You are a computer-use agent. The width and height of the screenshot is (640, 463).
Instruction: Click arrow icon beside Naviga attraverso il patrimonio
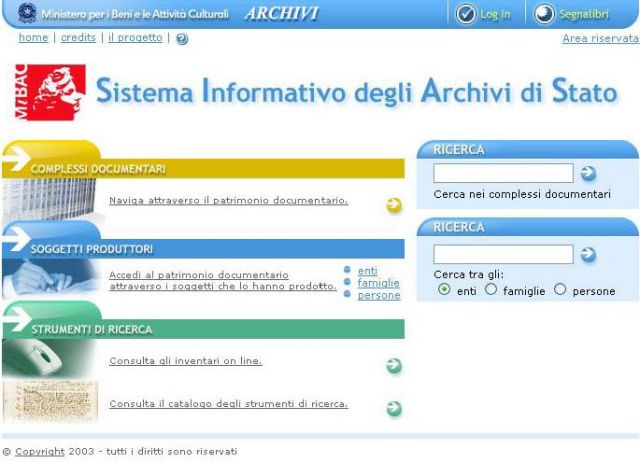point(394,205)
